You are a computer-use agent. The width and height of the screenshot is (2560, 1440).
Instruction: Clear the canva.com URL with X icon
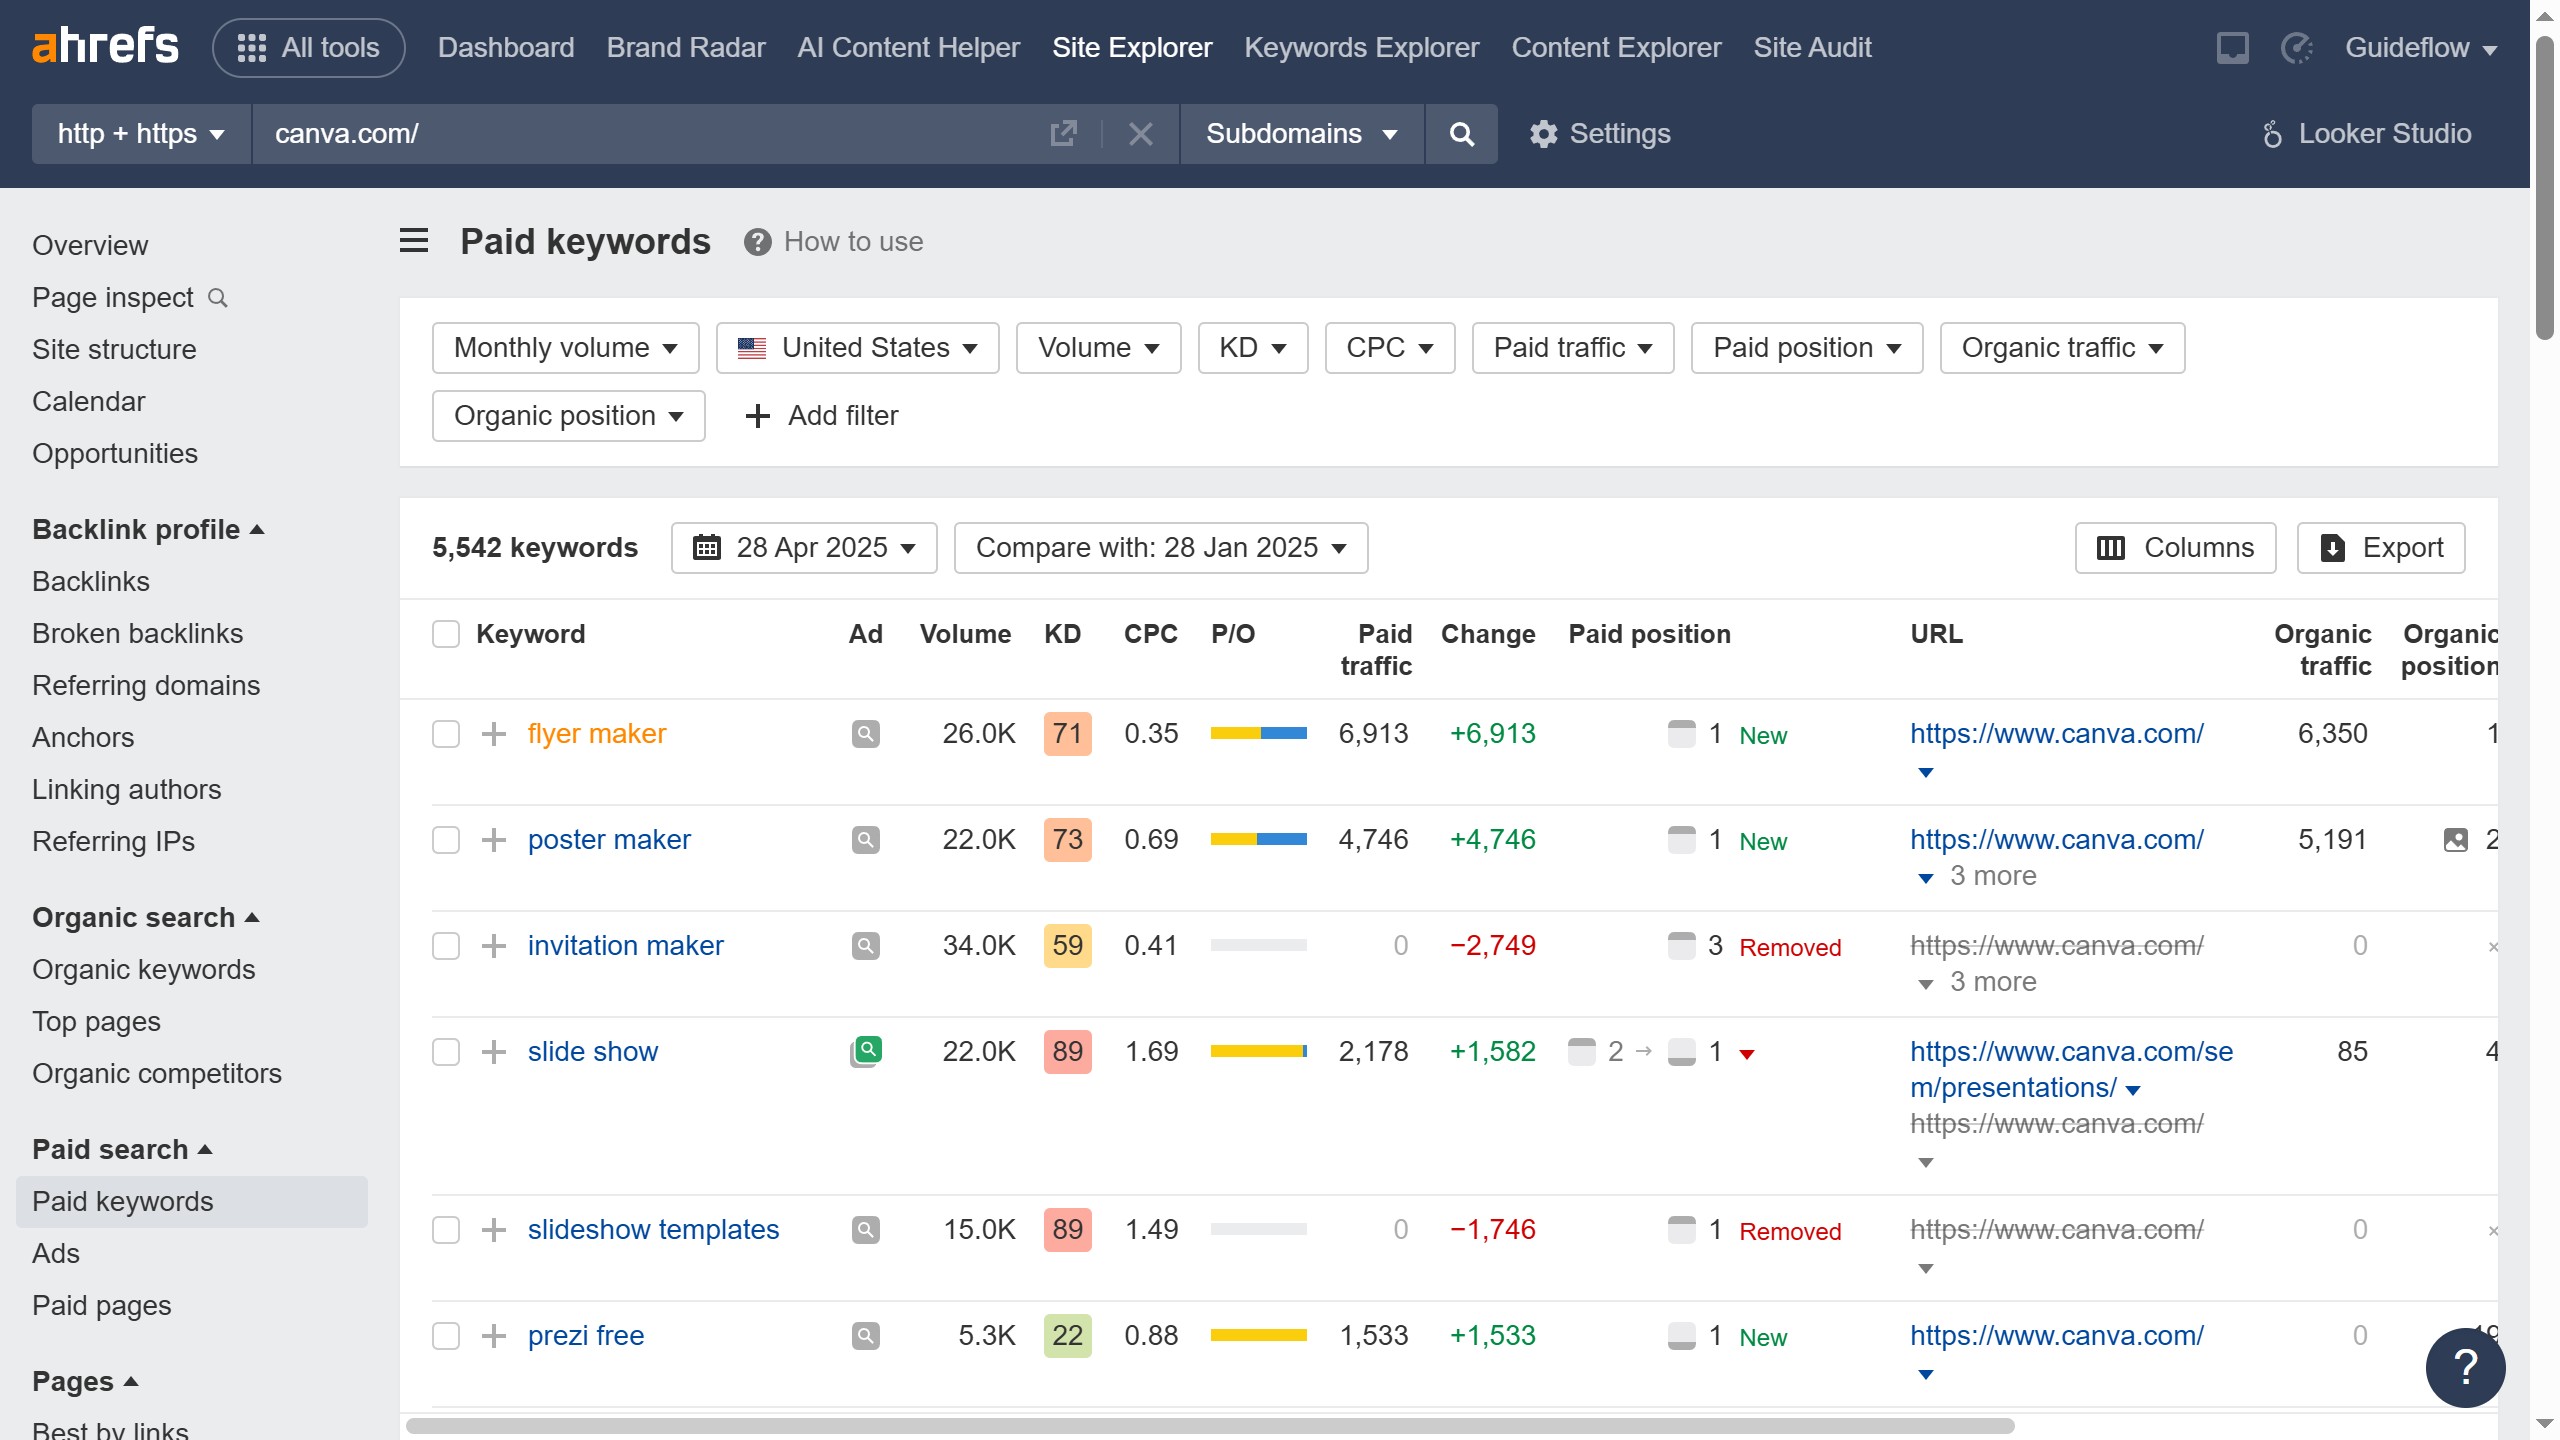(1140, 134)
